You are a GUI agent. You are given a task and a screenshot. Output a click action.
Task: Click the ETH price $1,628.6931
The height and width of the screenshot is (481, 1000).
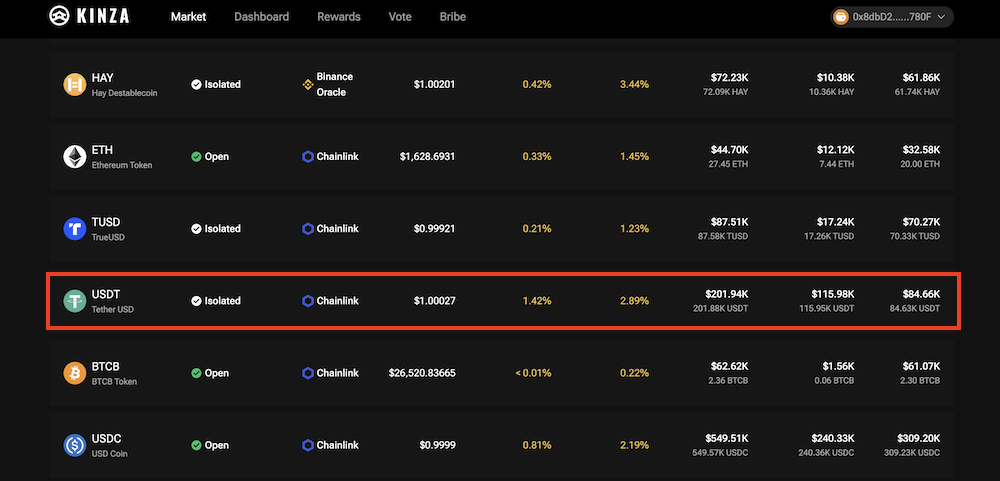coord(427,156)
